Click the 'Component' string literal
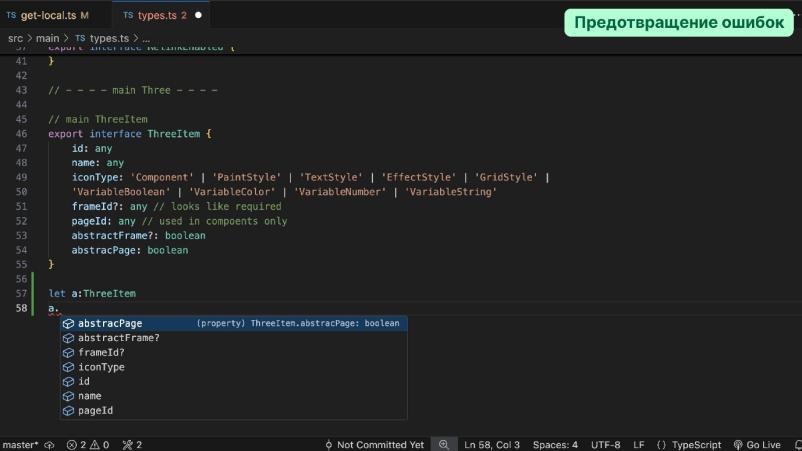This screenshot has height=451, width=802. 162,177
